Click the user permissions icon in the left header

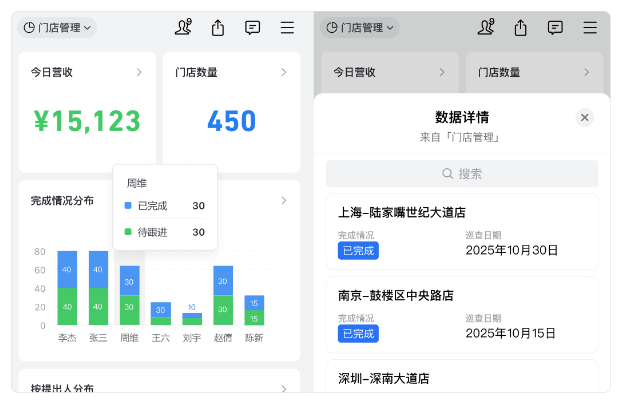tap(183, 28)
